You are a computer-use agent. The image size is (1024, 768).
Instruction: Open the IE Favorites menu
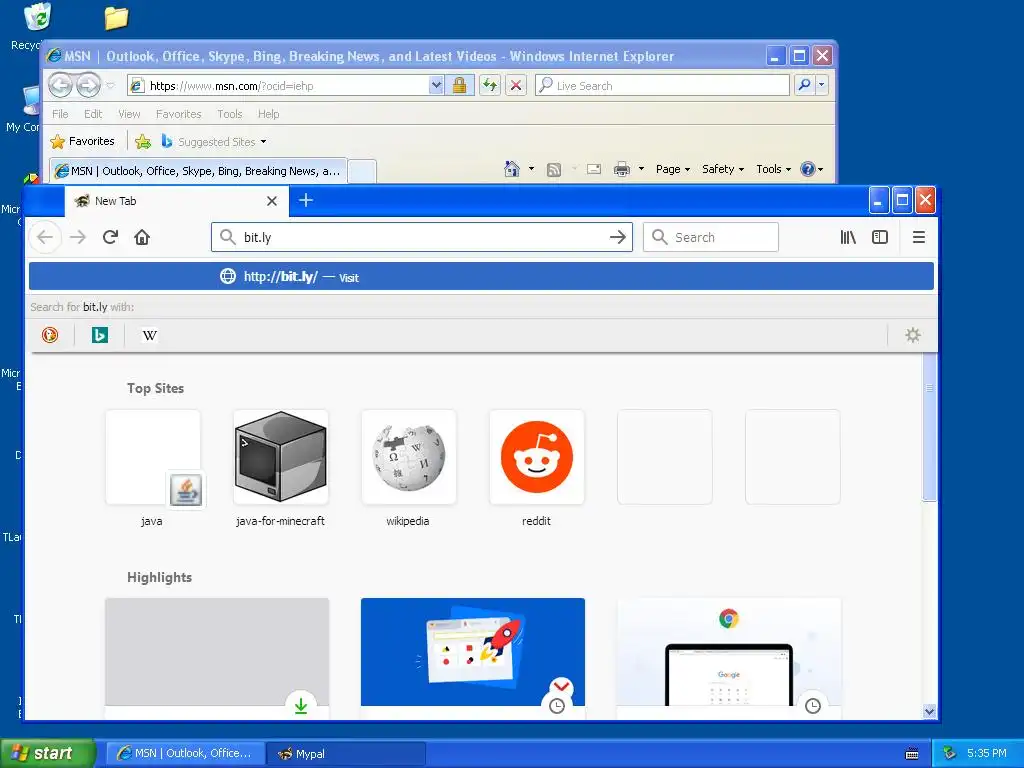click(178, 114)
